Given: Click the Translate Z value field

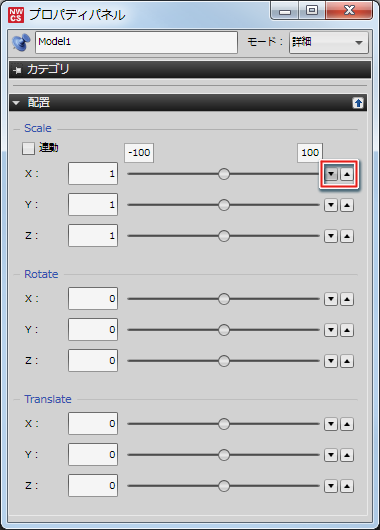Looking at the screenshot, I should point(93,485).
